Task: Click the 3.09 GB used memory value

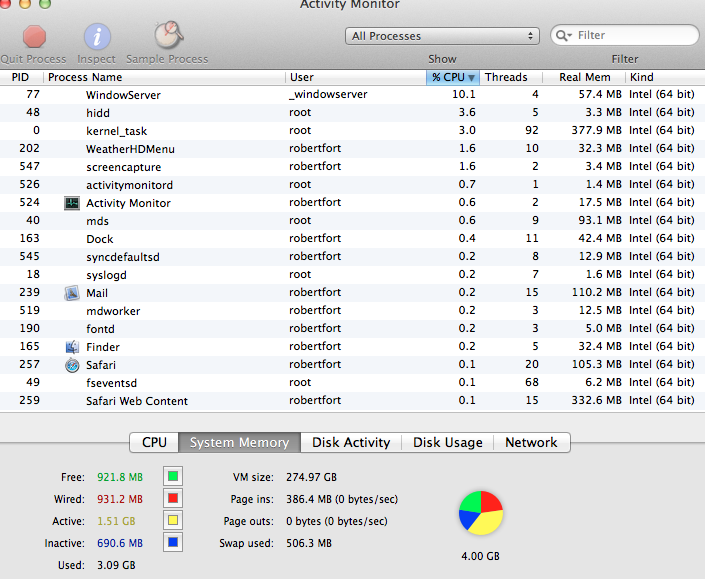Action: [x=116, y=565]
